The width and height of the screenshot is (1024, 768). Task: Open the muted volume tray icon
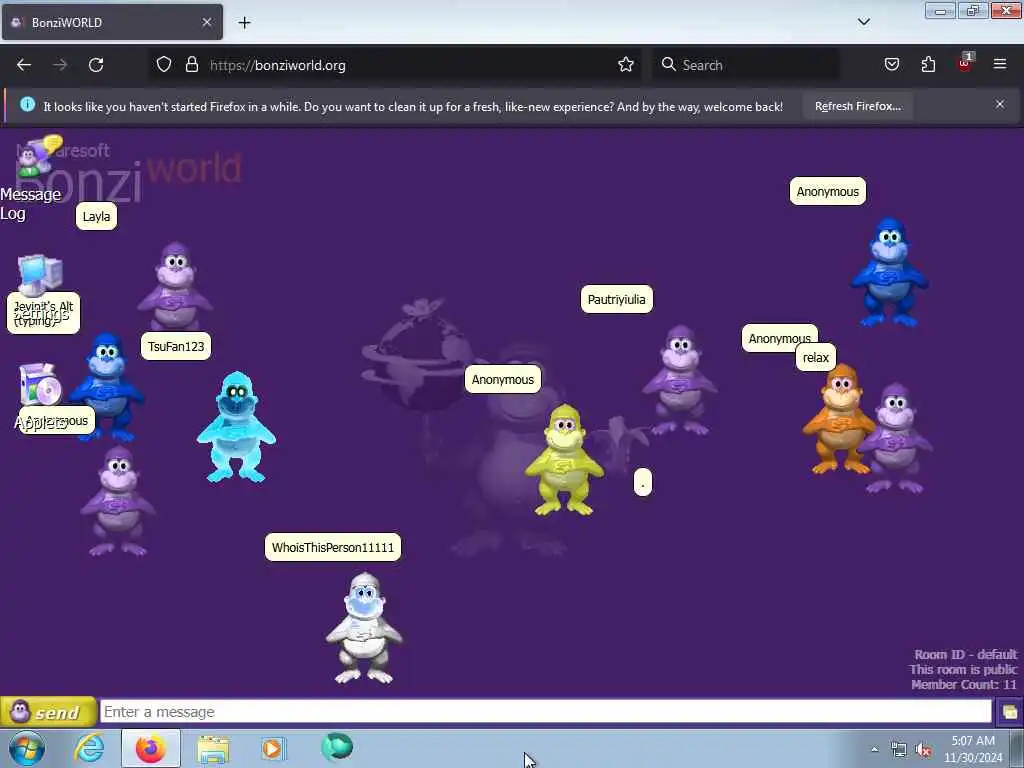tap(923, 750)
